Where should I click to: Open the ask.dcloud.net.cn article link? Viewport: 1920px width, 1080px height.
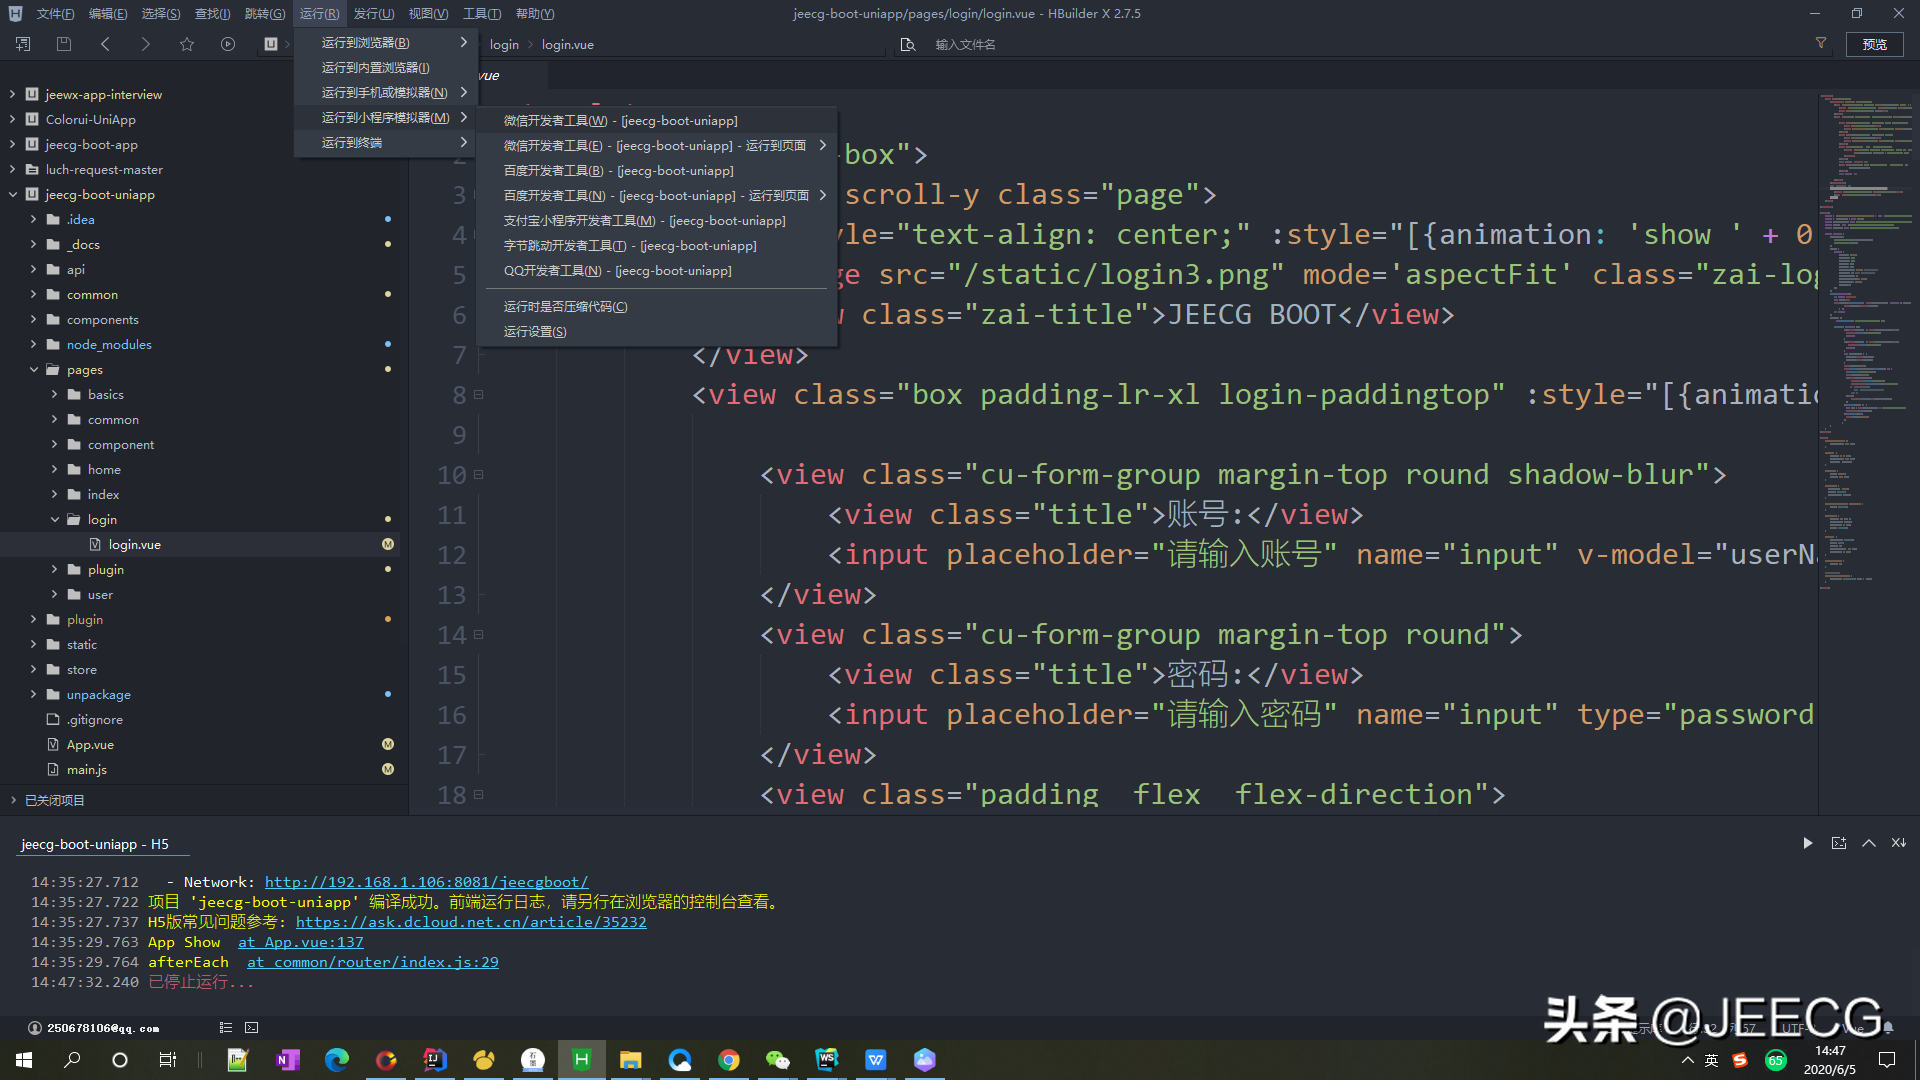point(471,922)
